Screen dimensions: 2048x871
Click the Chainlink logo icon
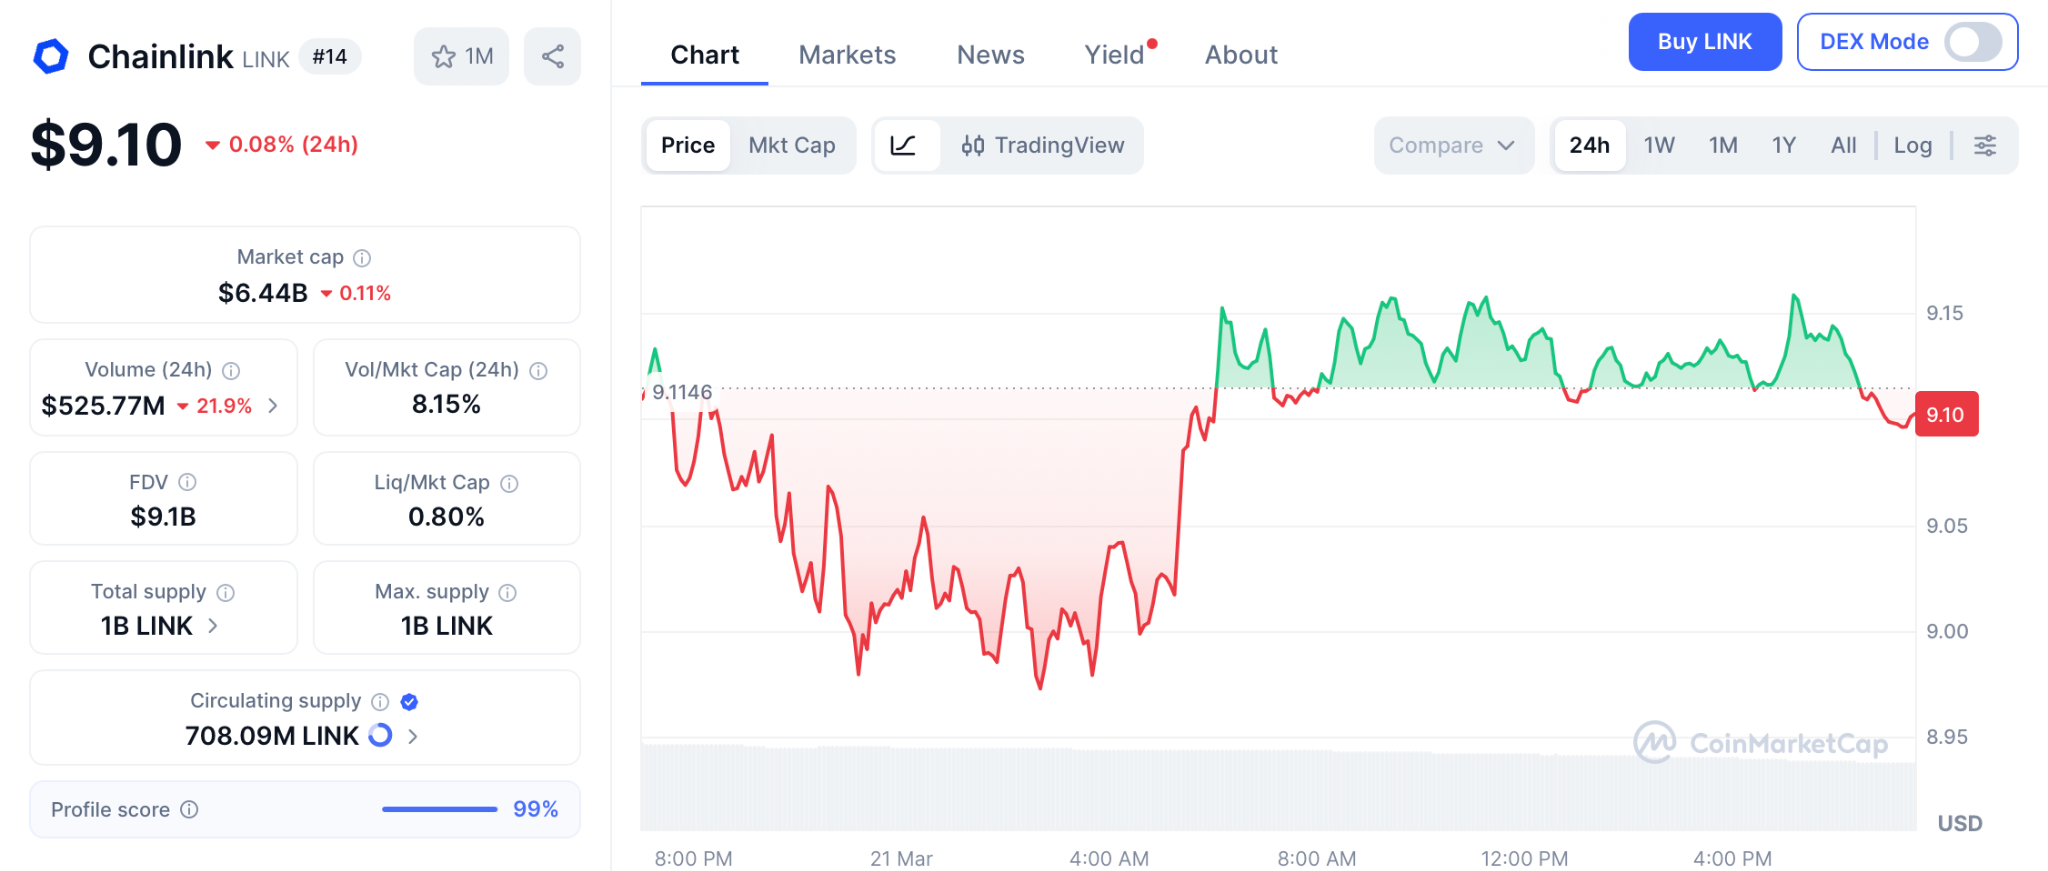pos(51,56)
